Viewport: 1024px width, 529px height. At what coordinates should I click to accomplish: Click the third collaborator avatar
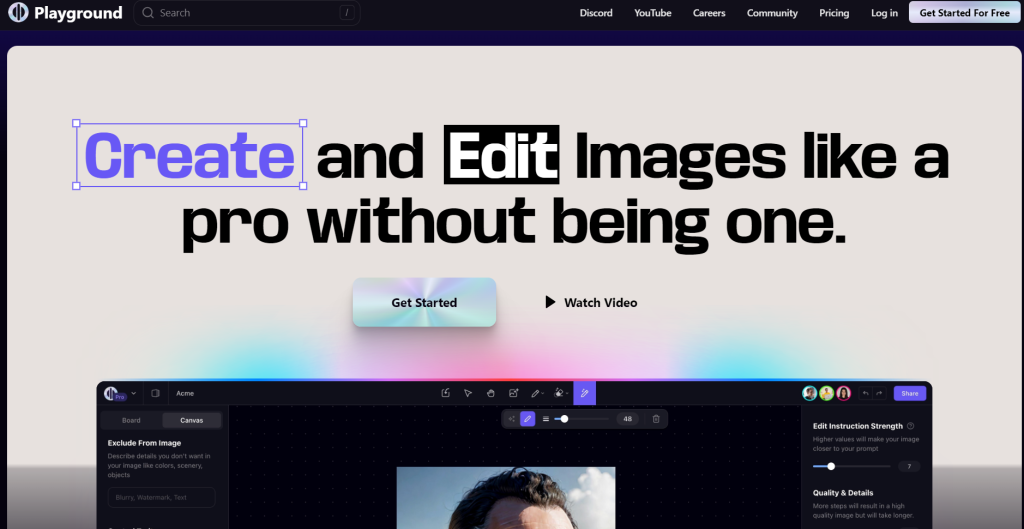[844, 393]
